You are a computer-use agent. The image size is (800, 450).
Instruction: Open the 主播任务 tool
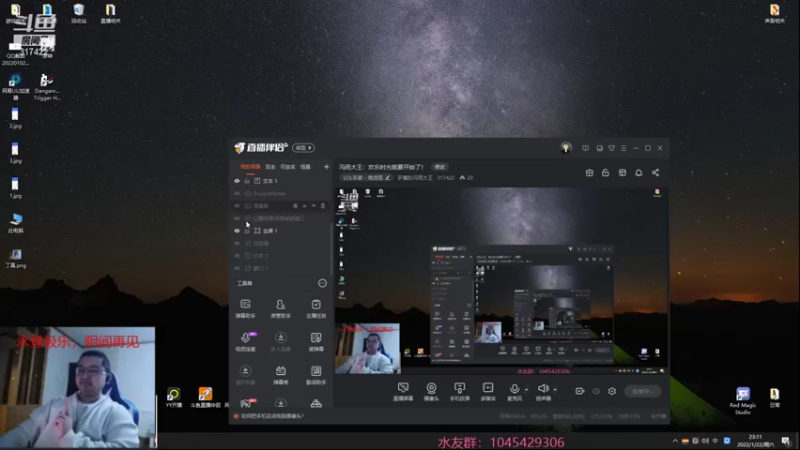coord(316,309)
